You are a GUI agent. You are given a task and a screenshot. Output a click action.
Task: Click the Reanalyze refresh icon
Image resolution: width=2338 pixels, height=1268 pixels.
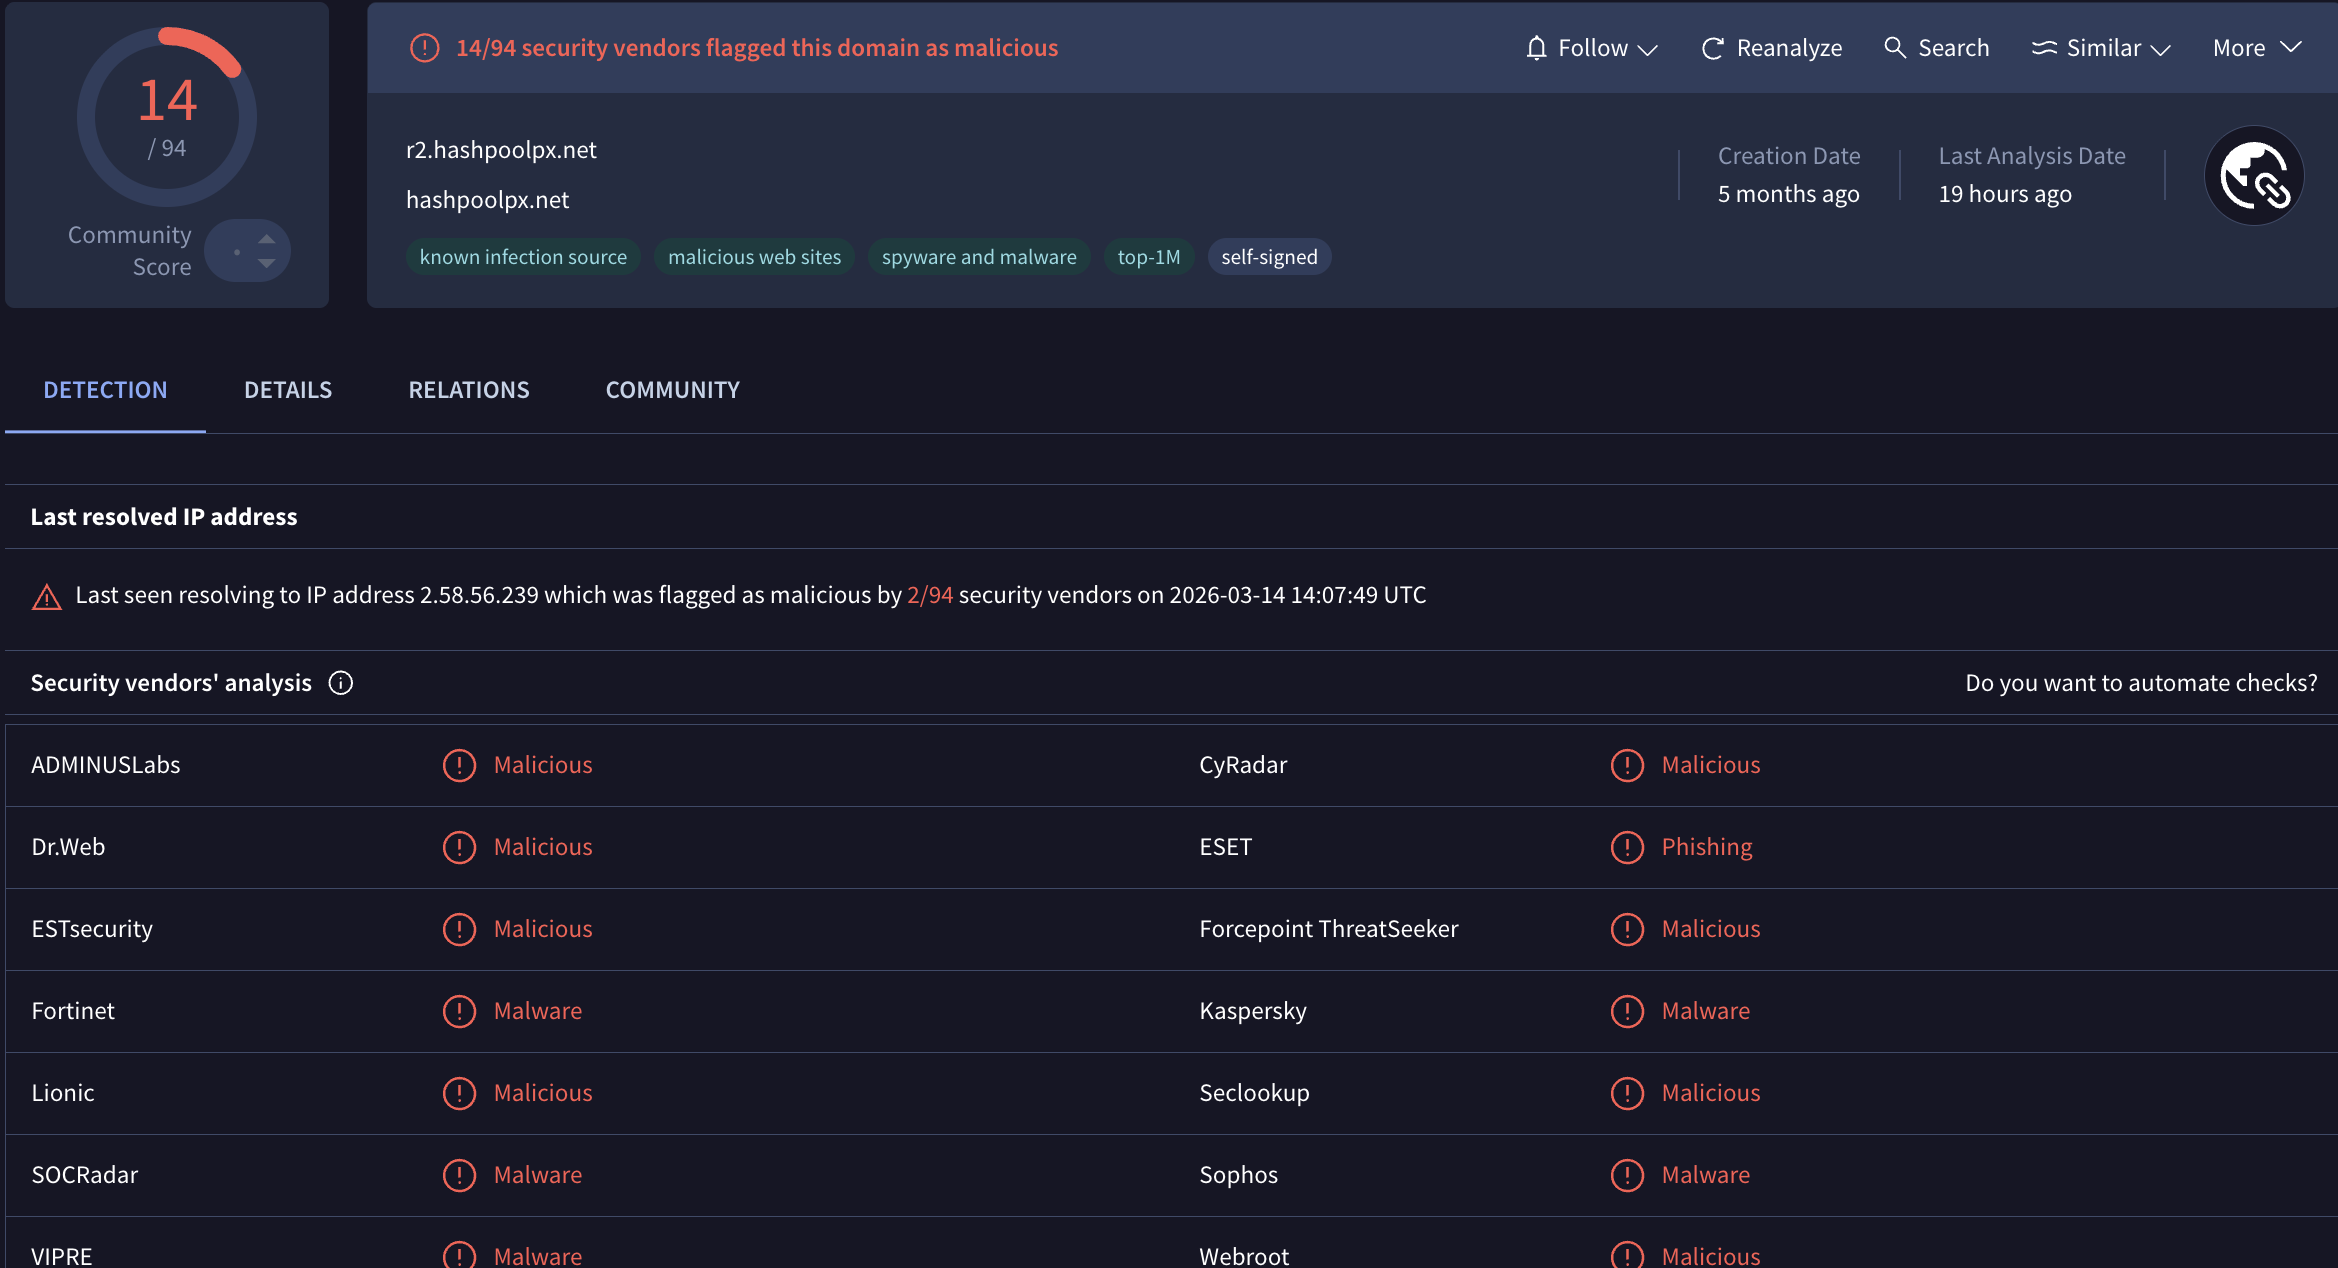click(1712, 48)
